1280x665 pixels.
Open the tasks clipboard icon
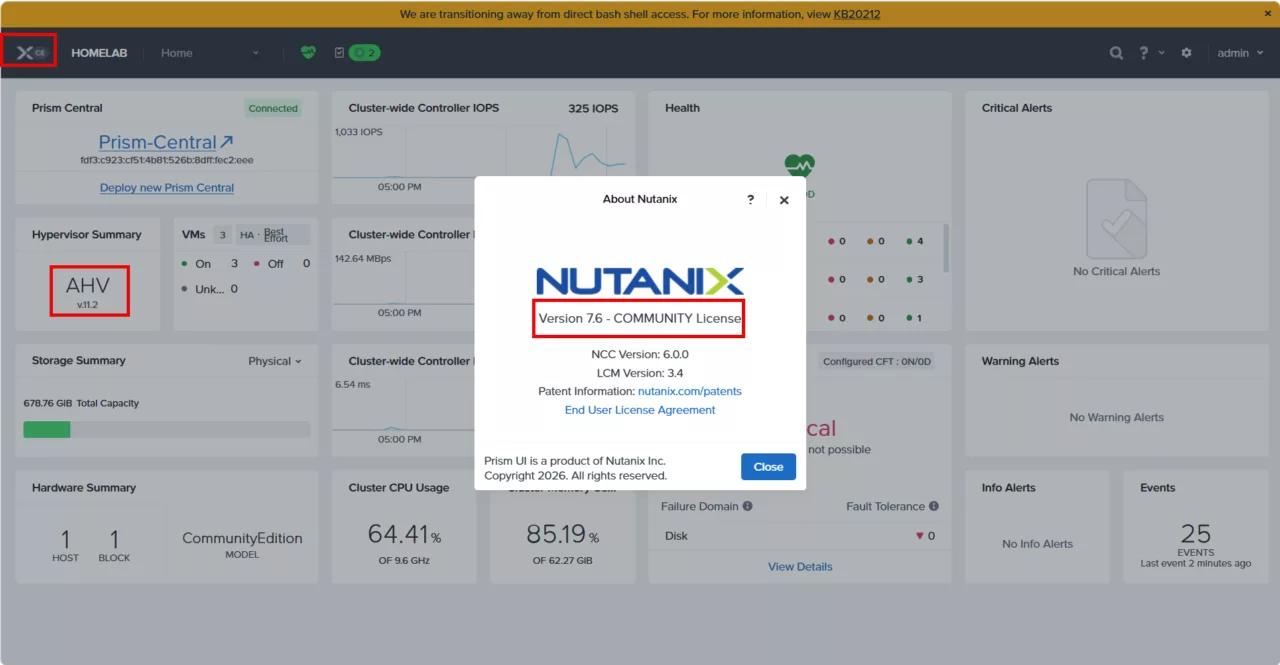339,53
